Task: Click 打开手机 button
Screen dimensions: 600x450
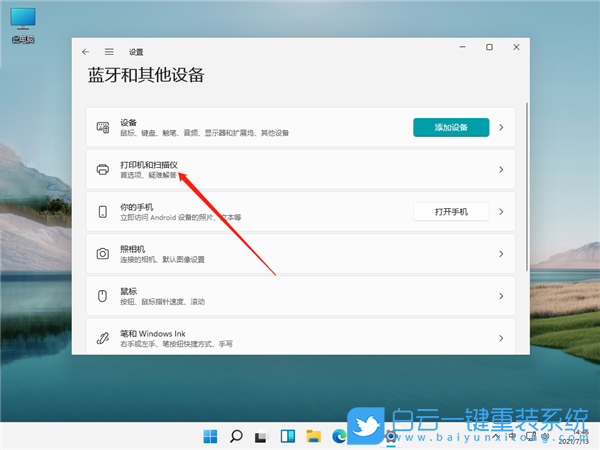Action: pos(451,212)
